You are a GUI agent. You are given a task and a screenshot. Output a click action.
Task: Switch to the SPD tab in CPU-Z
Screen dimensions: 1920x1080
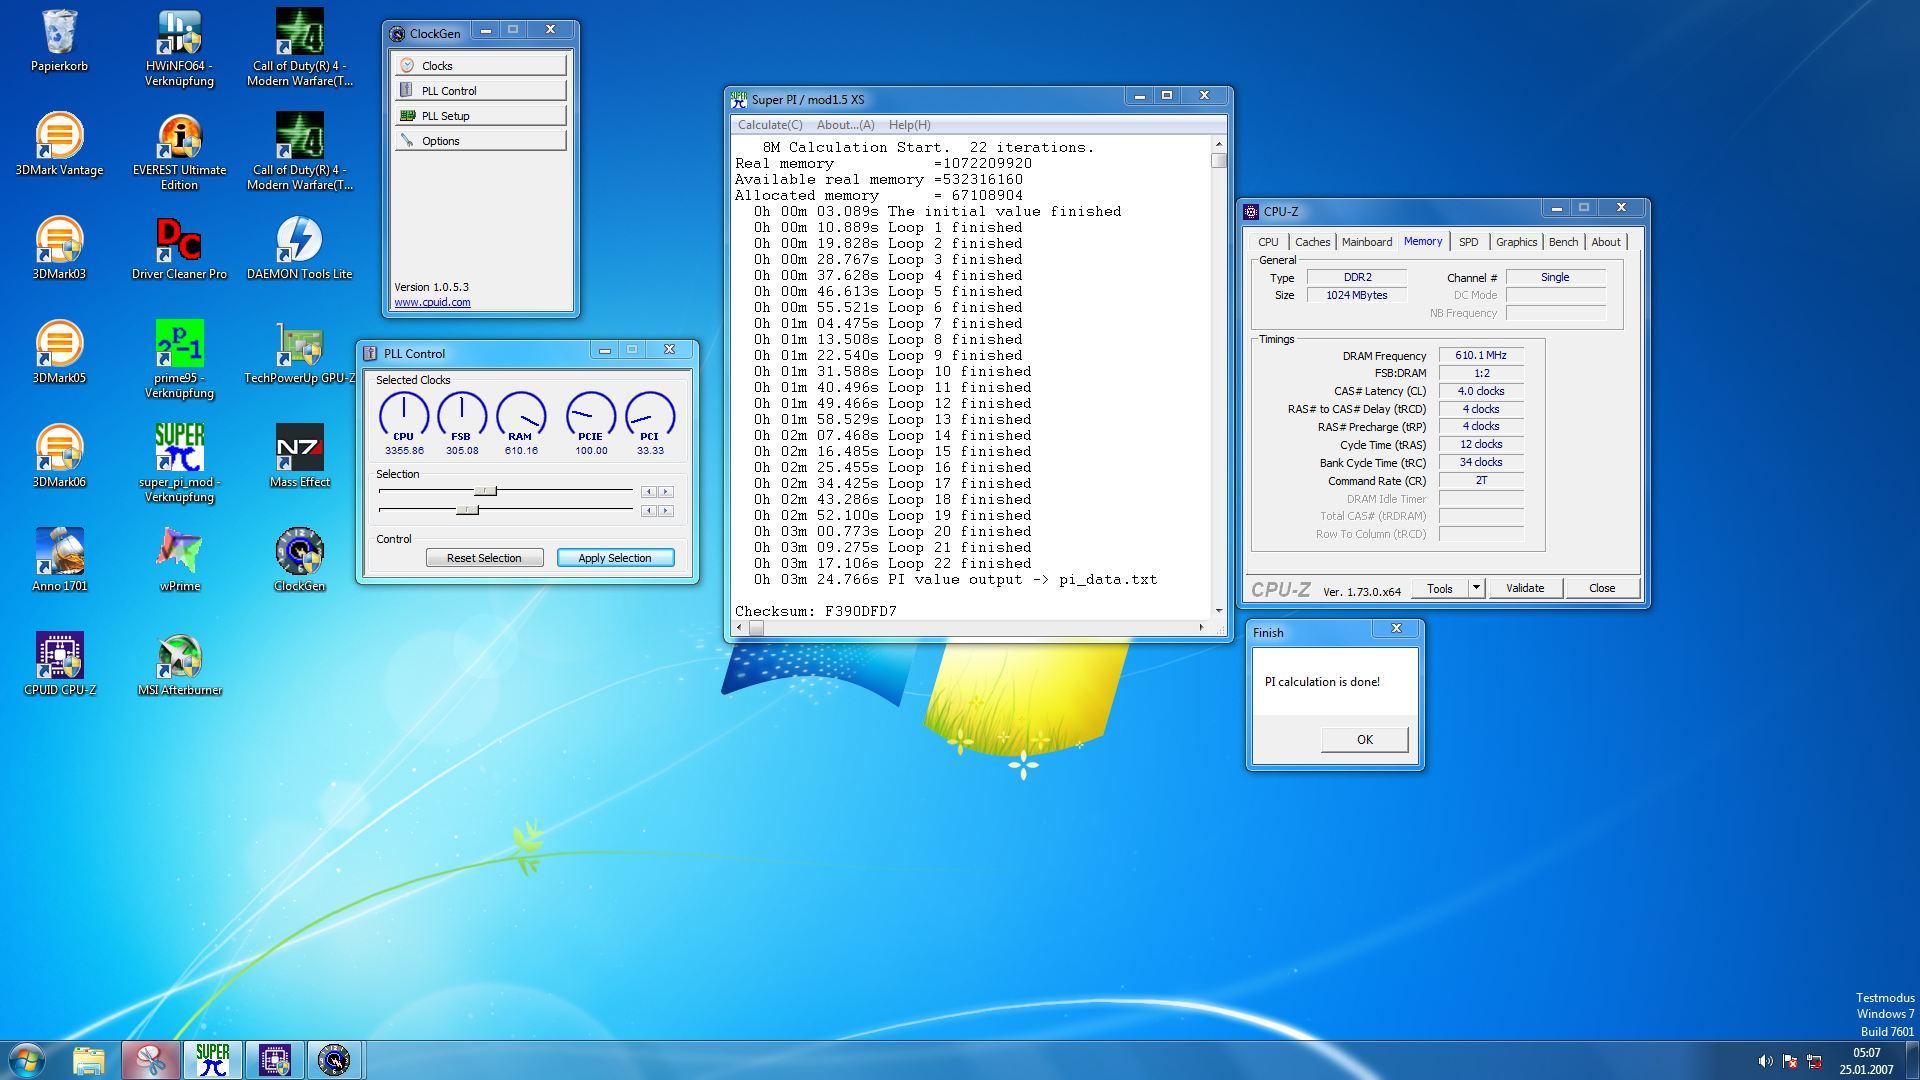click(1468, 242)
